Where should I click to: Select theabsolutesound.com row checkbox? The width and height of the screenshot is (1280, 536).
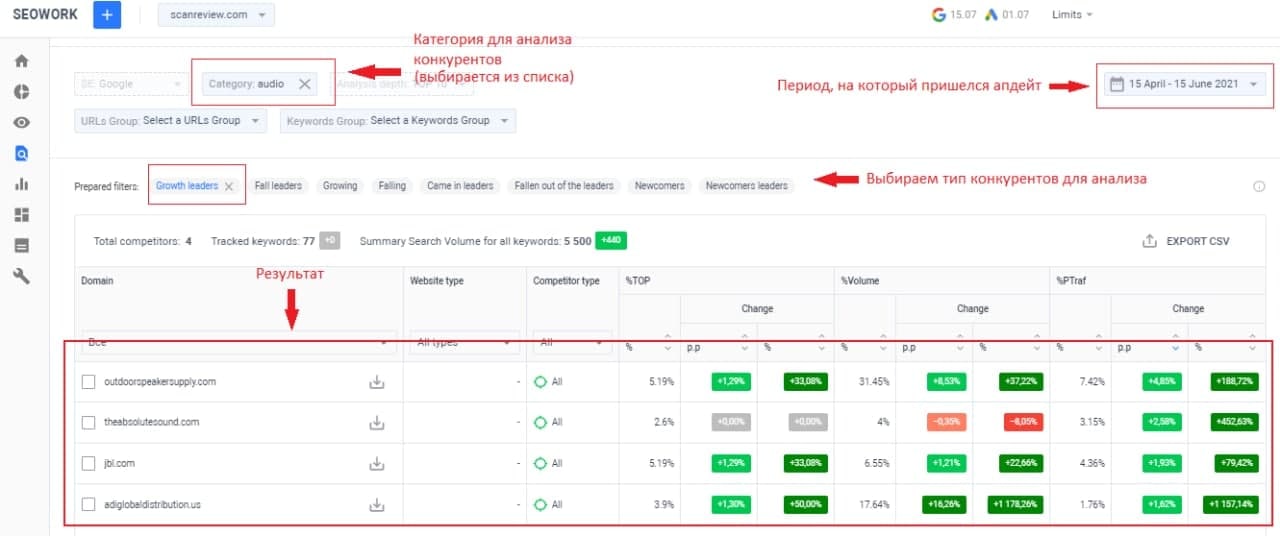coord(89,422)
